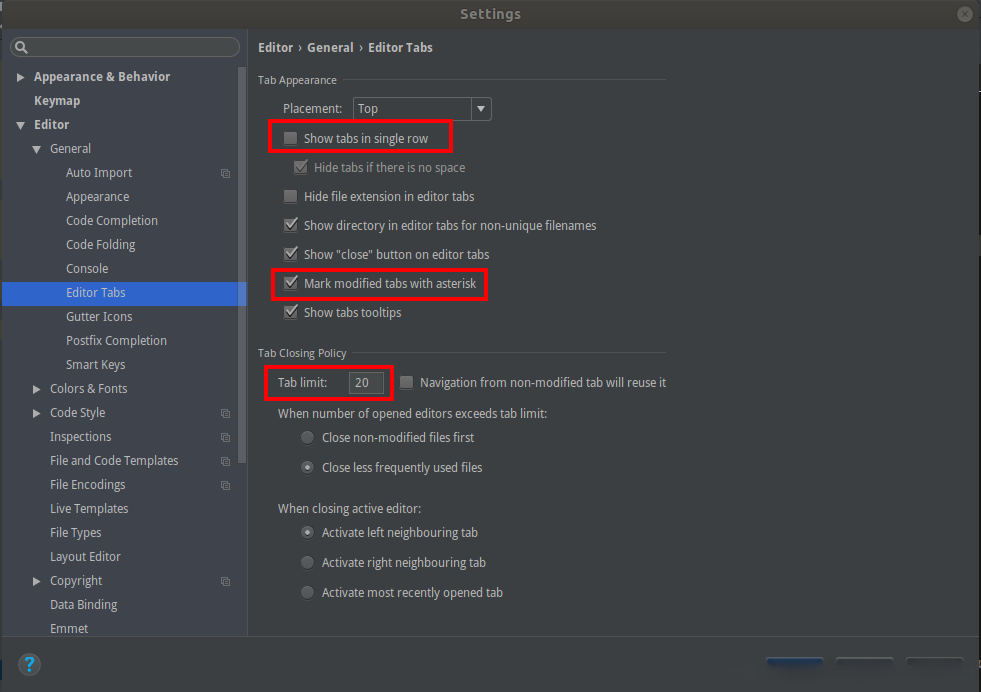Toggle Hide tabs if there is no space
Screen dimensions: 981x692
(301, 167)
